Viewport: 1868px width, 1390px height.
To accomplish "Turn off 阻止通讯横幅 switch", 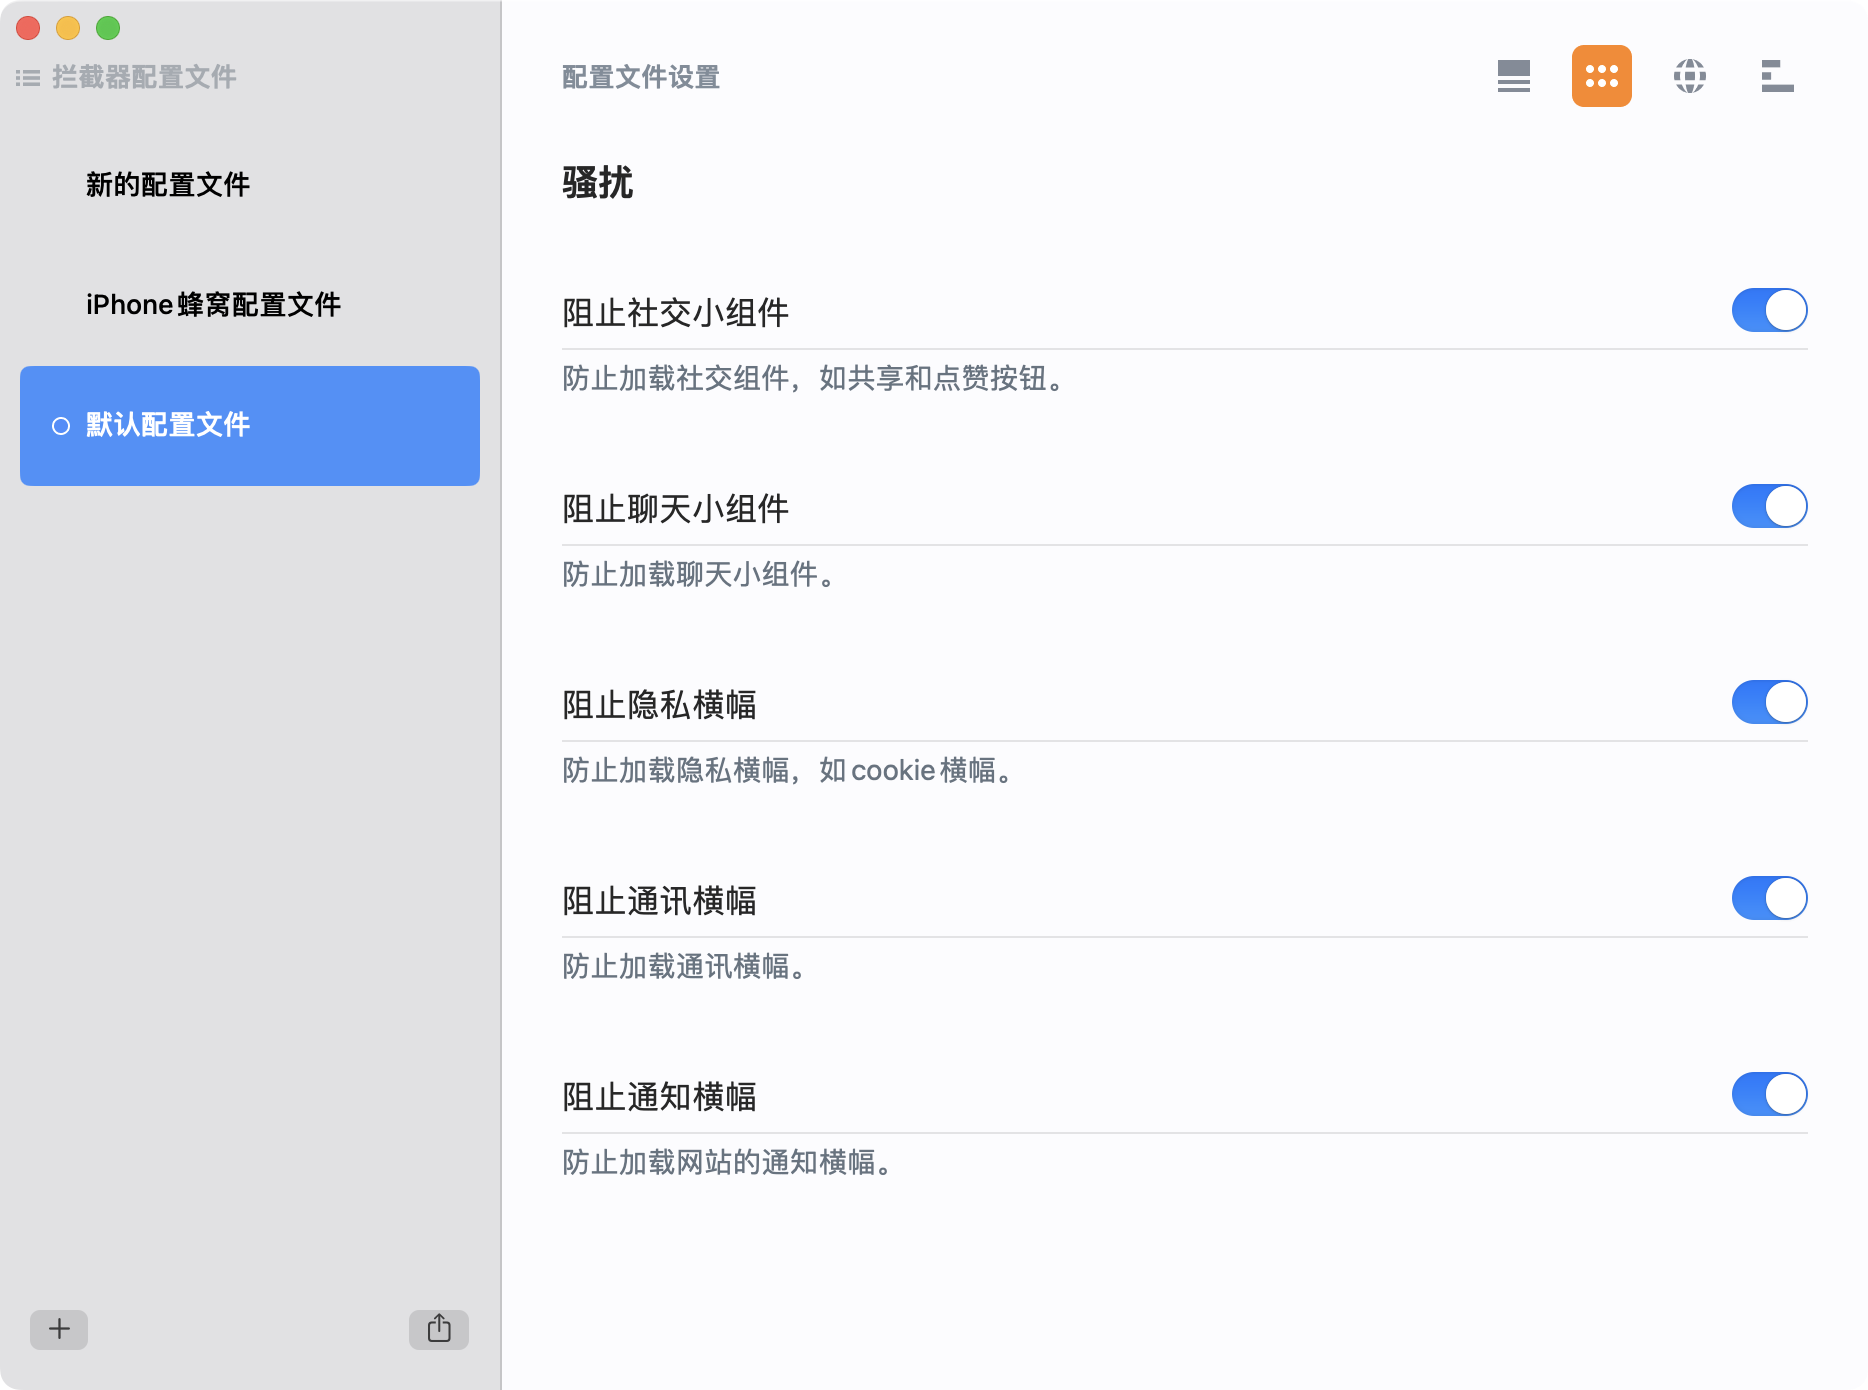I will (x=1769, y=898).
